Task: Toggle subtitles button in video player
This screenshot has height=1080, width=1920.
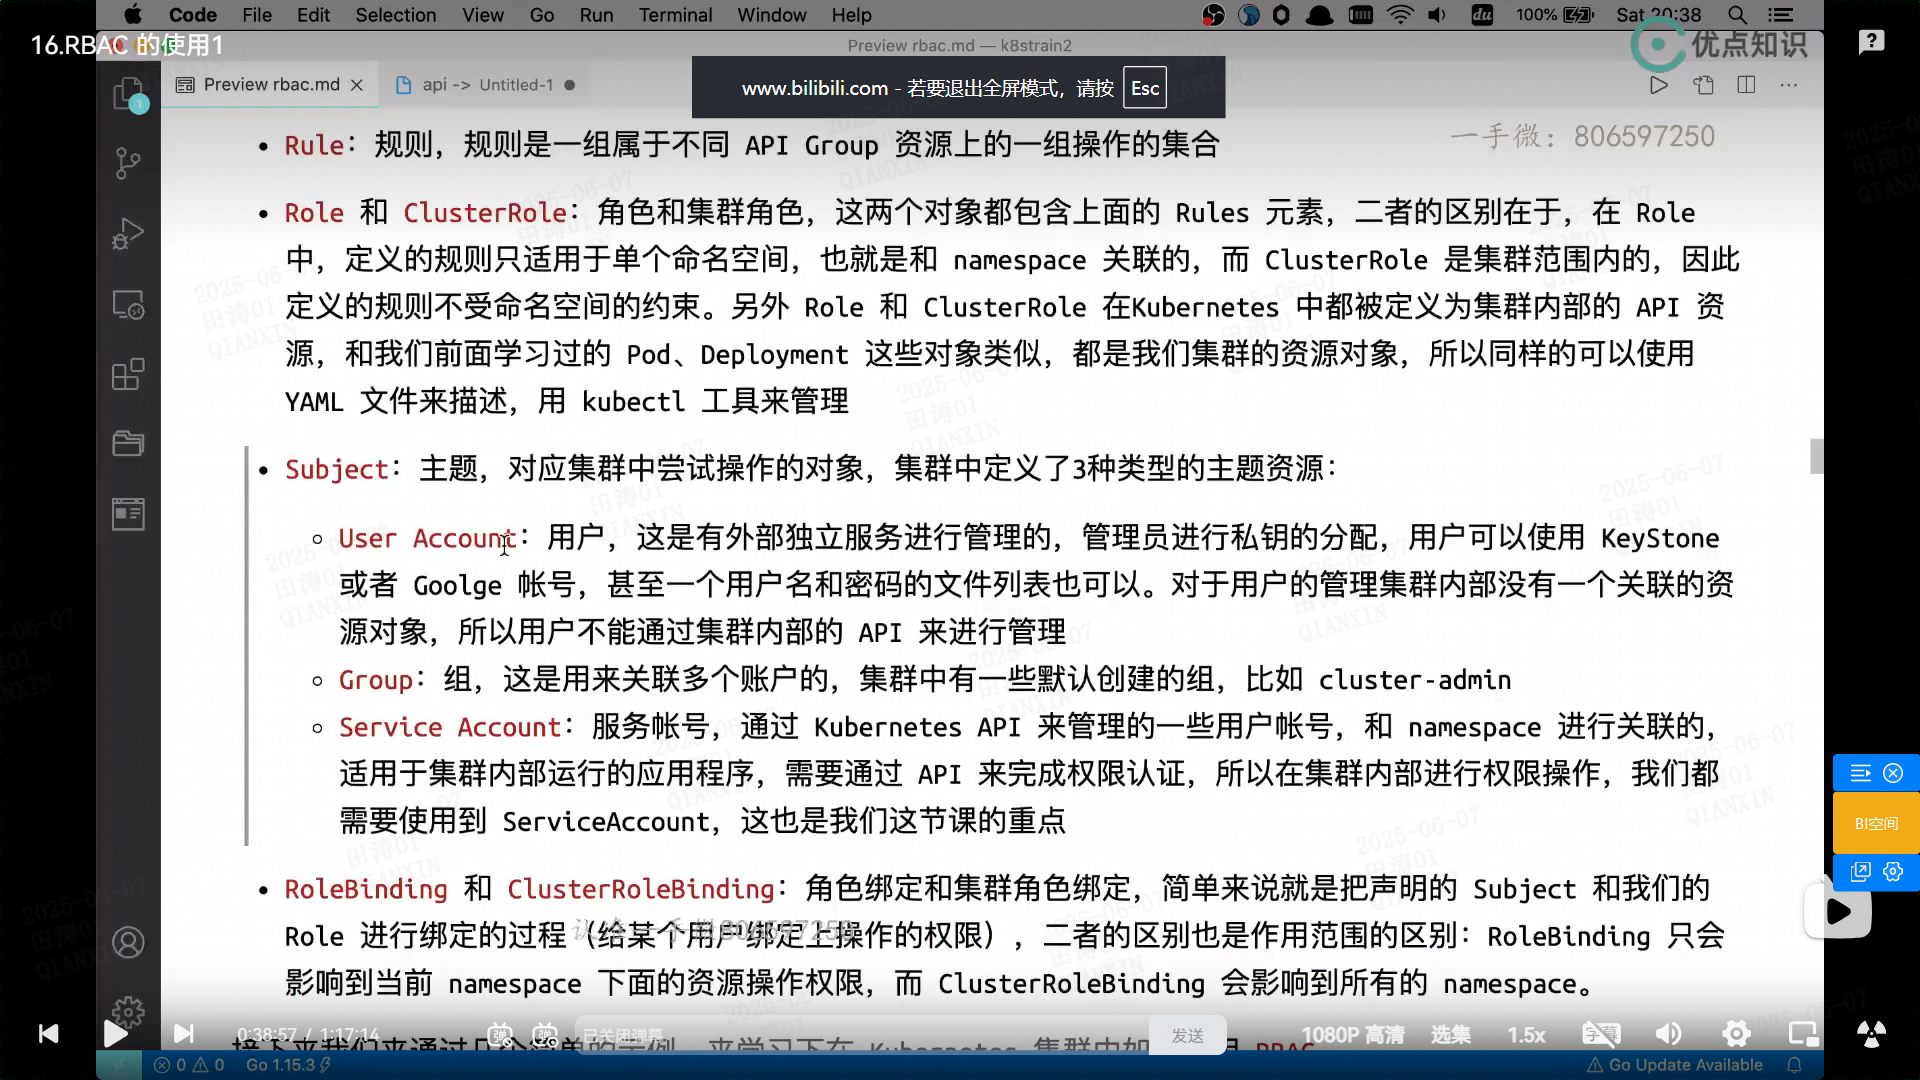Action: click(x=1600, y=1035)
